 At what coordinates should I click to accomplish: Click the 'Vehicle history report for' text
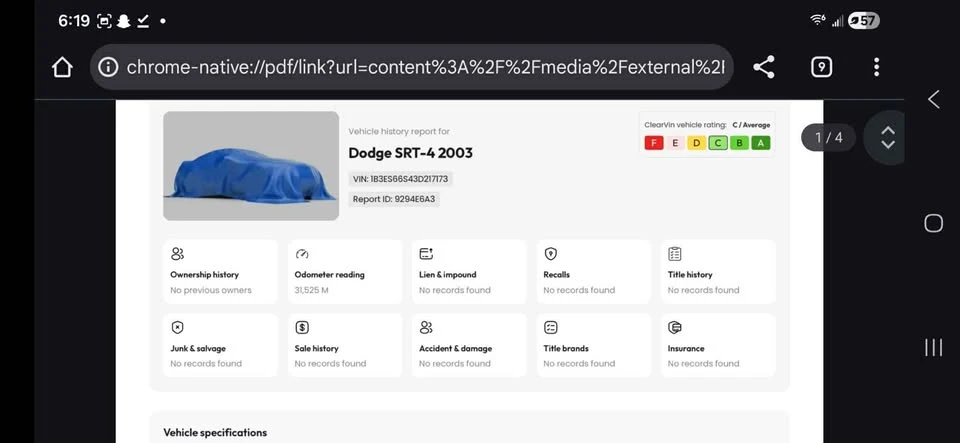tap(399, 132)
